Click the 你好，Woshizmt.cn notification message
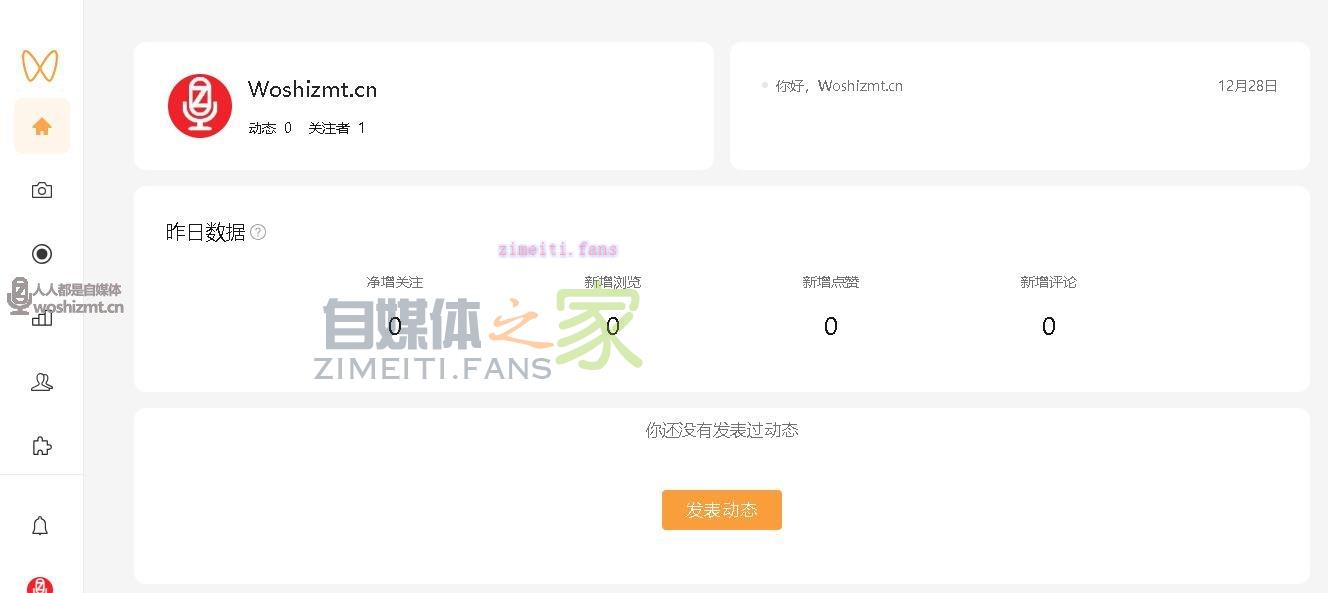This screenshot has height=593, width=1328. point(838,86)
